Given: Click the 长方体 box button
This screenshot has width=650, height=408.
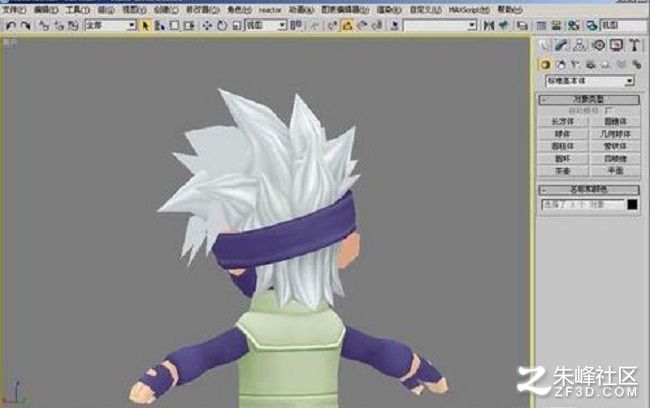Looking at the screenshot, I should 563,121.
